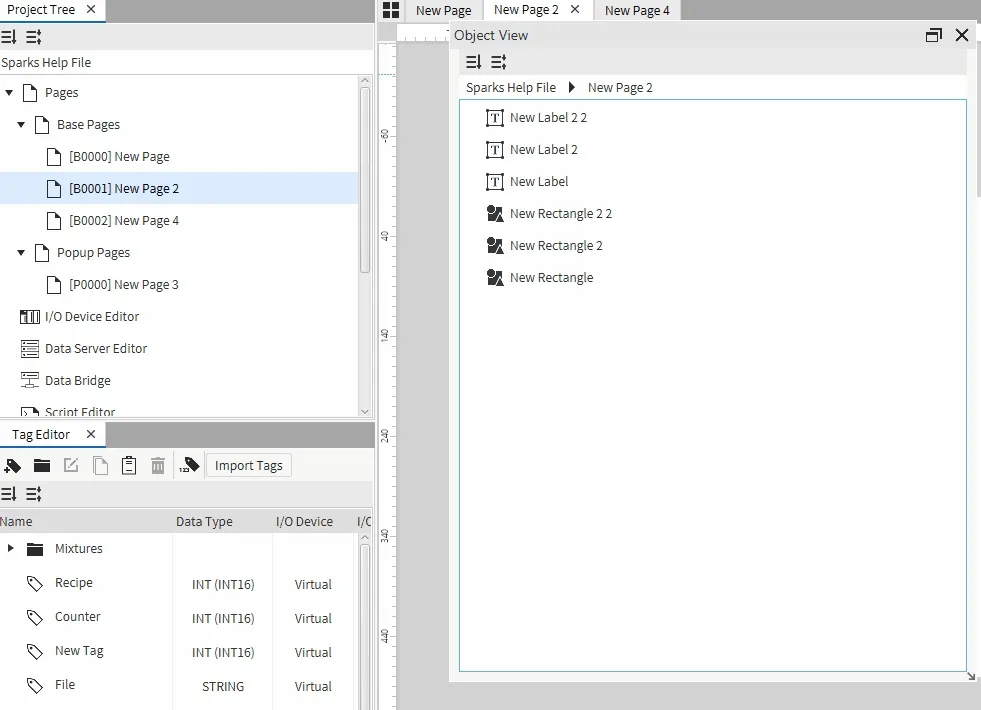This screenshot has width=981, height=710.
Task: Collapse the Popup Pages node
Action: (21, 253)
